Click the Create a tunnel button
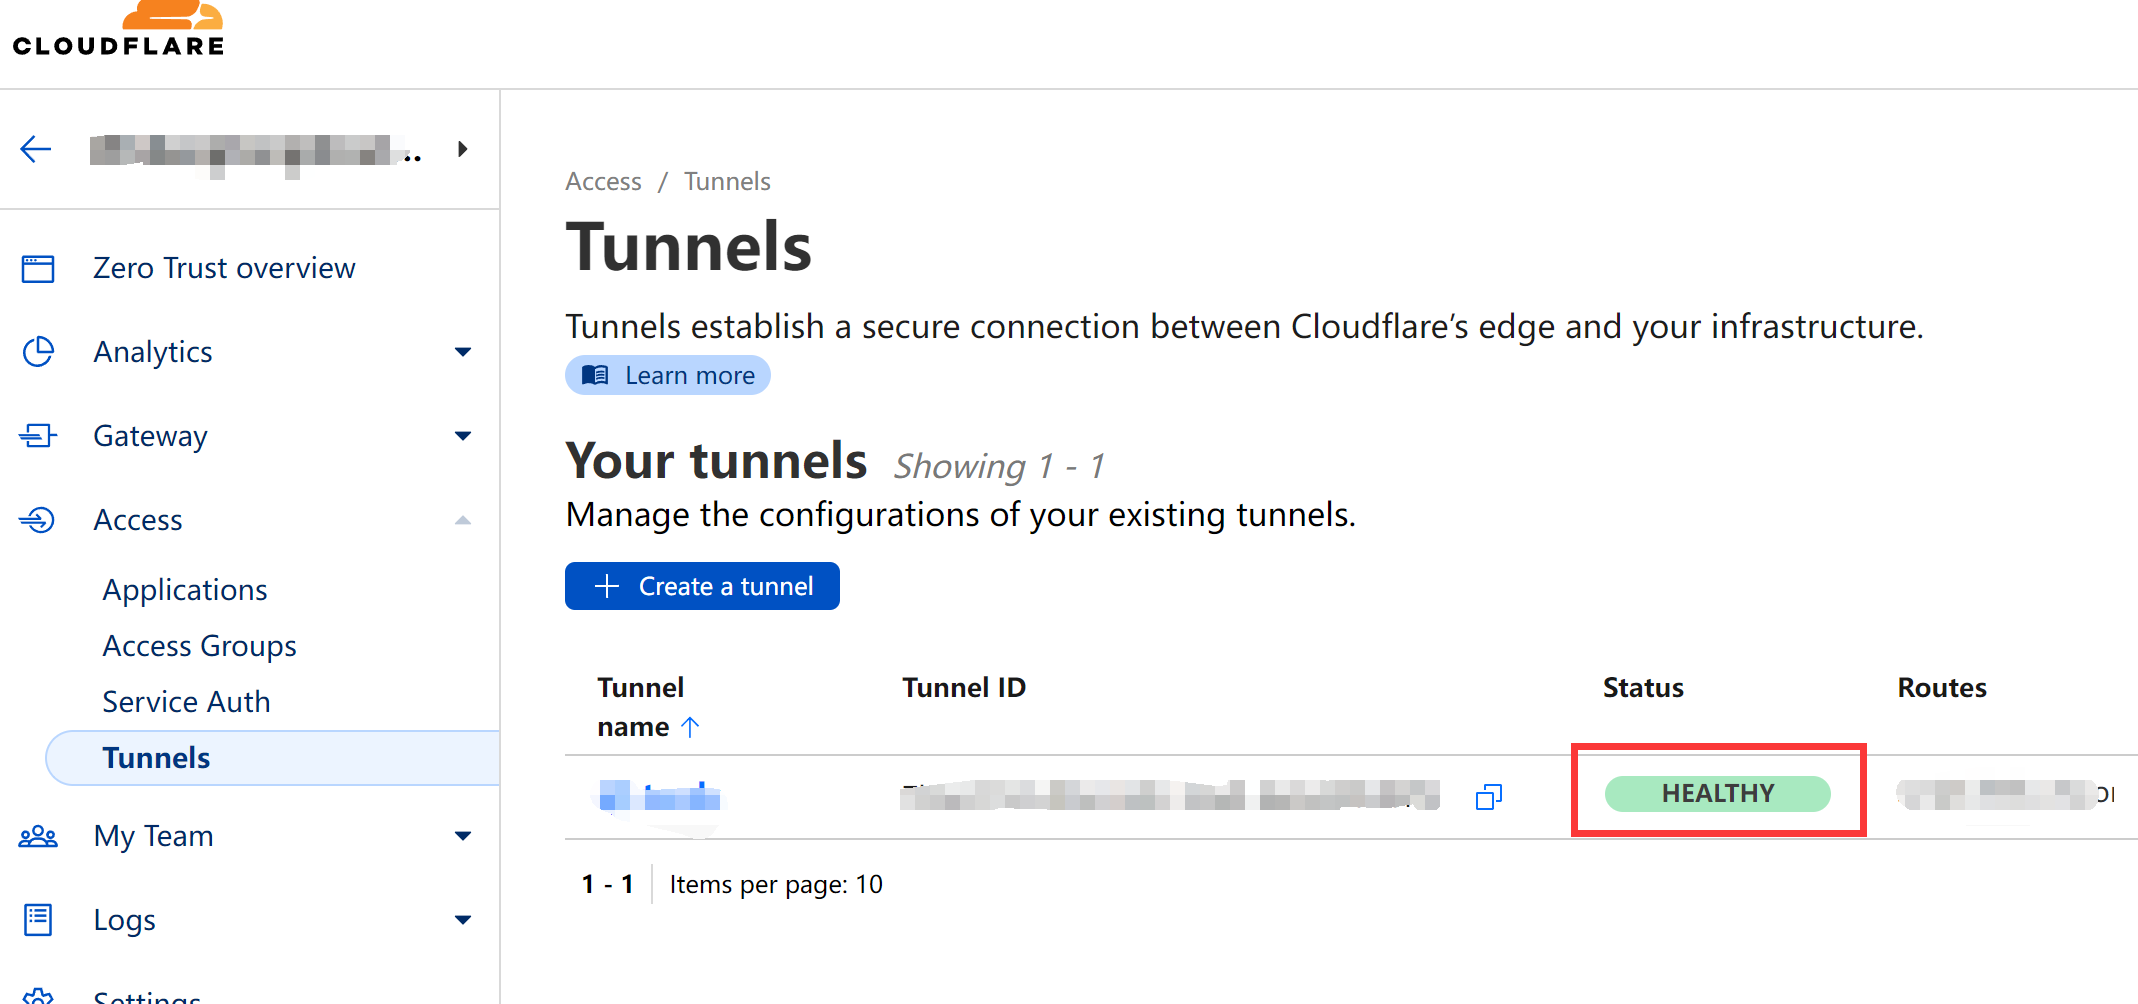The height and width of the screenshot is (1004, 2138). 702,586
